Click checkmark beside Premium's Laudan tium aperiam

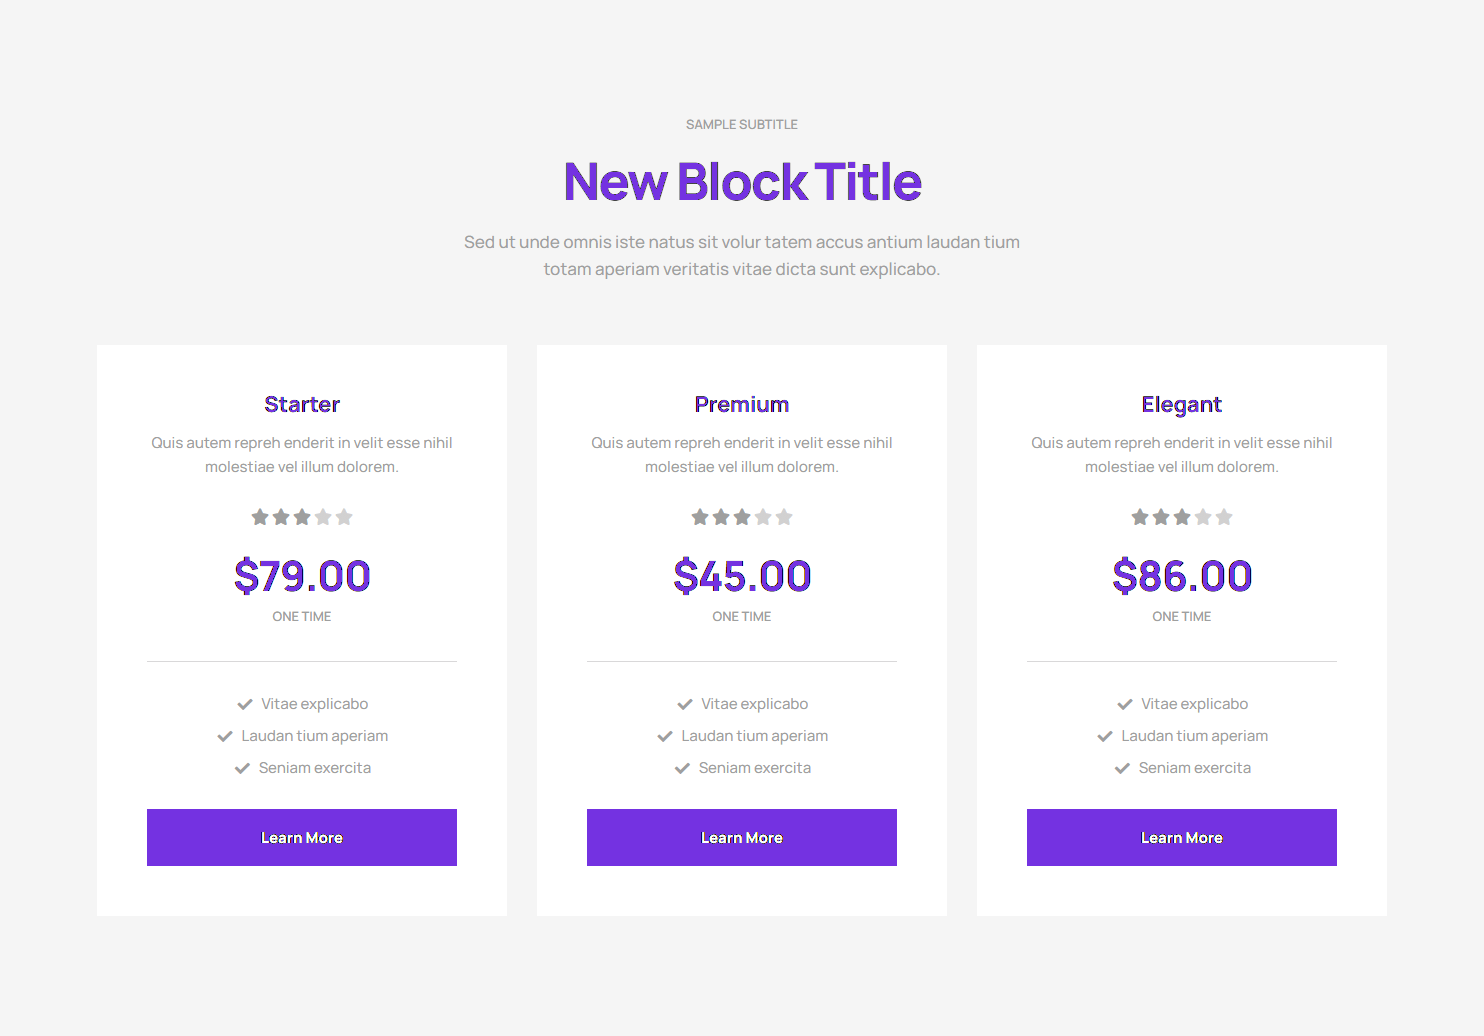665,736
